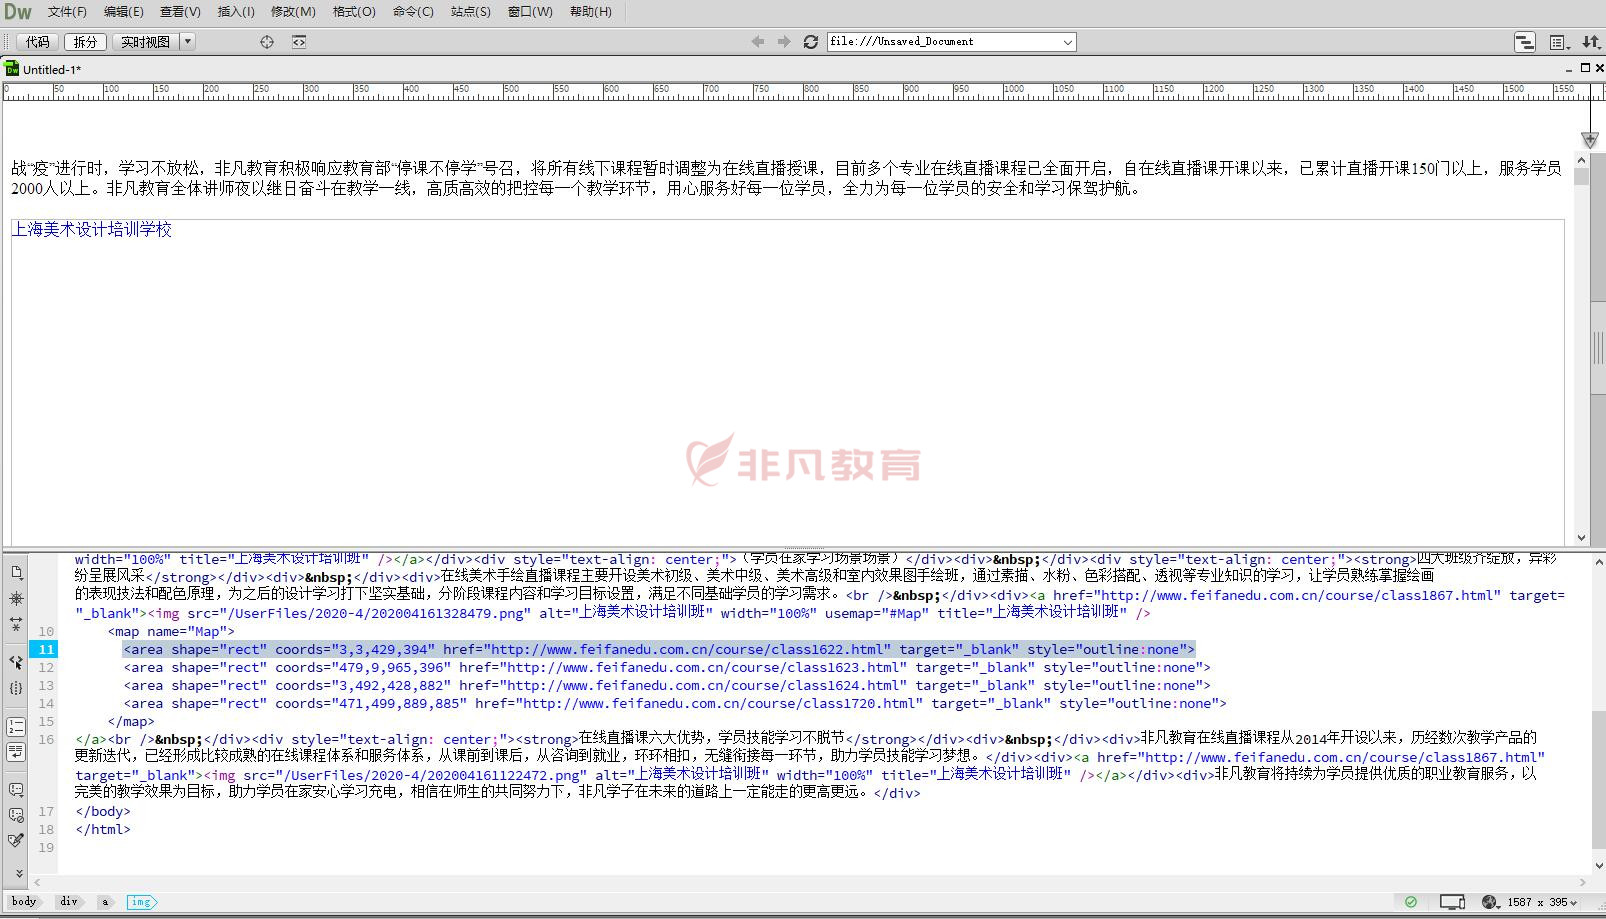Go forward with the right arrow
This screenshot has width=1606, height=919.
(784, 42)
